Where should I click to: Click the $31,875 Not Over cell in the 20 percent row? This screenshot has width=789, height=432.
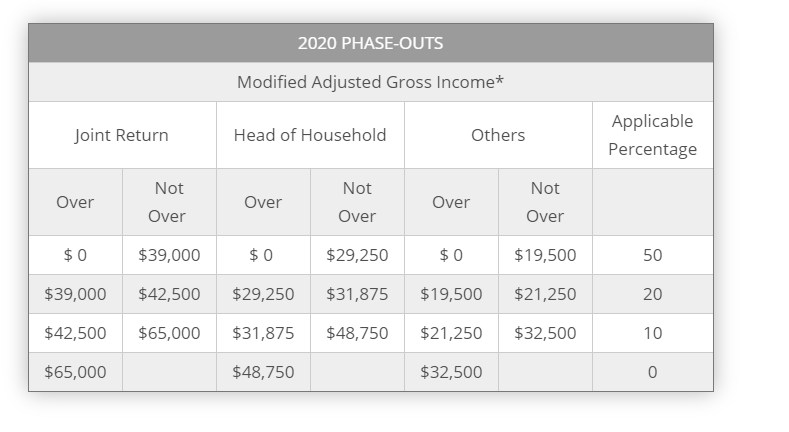click(357, 294)
